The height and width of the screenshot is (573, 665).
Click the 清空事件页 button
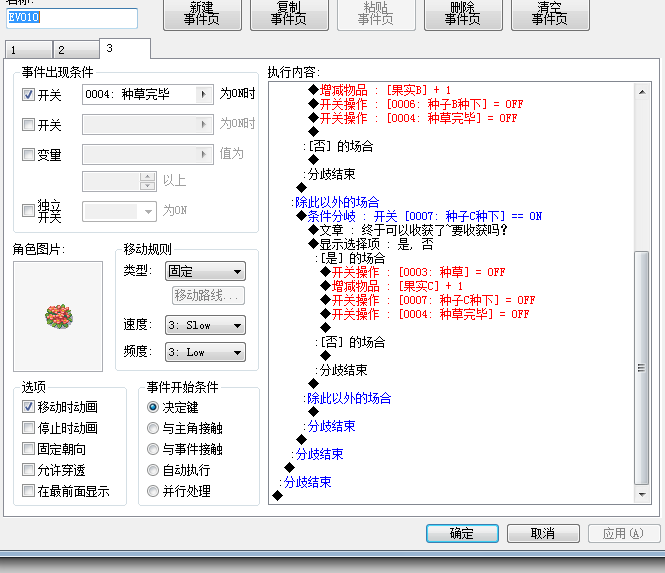click(x=550, y=14)
